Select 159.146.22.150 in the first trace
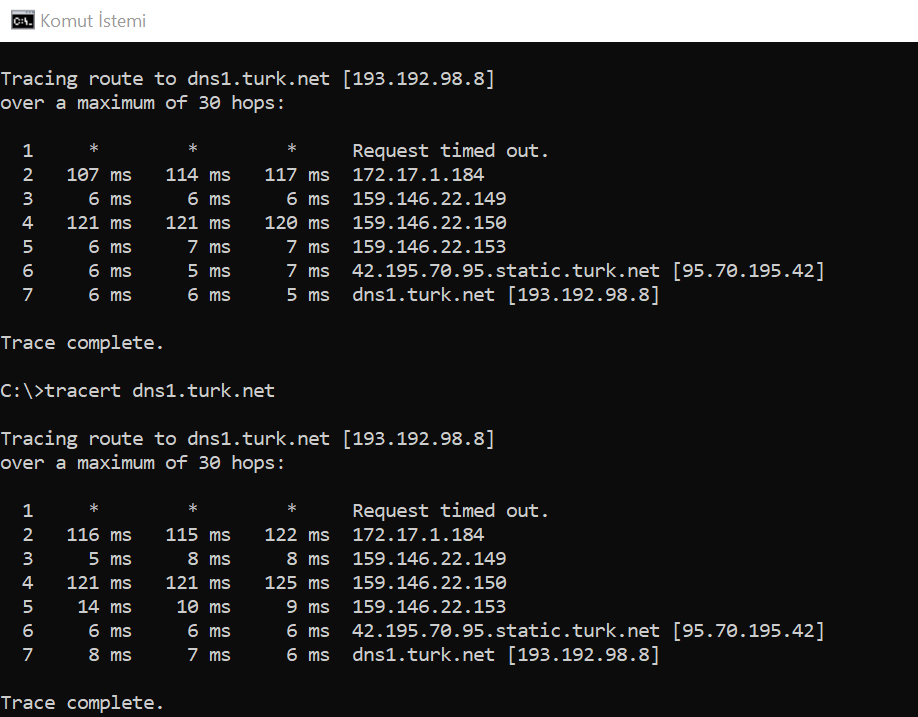The image size is (918, 717). pos(429,222)
